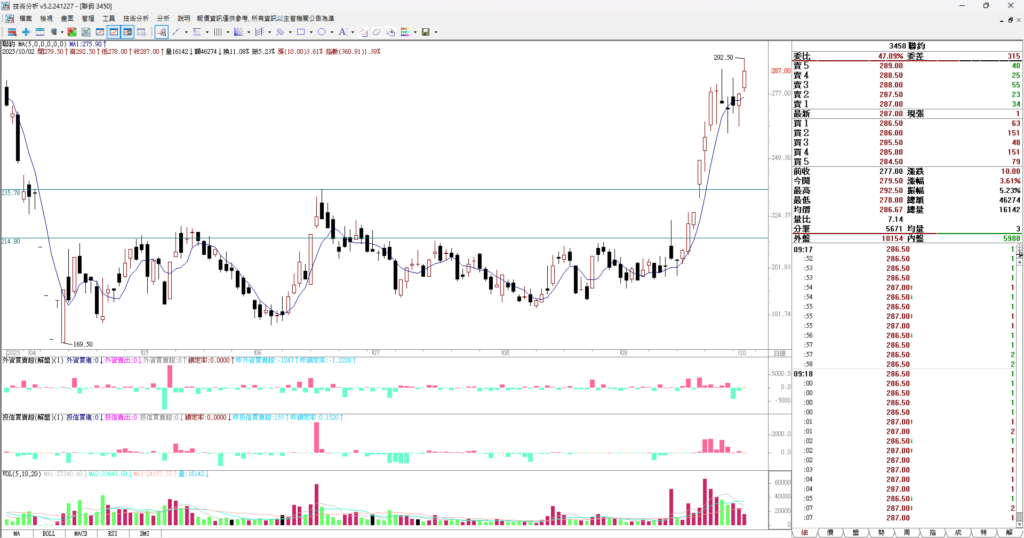Expand the rectangle tool dropdown arrow
Image resolution: width=1024 pixels, height=538 pixels.
click(x=311, y=32)
